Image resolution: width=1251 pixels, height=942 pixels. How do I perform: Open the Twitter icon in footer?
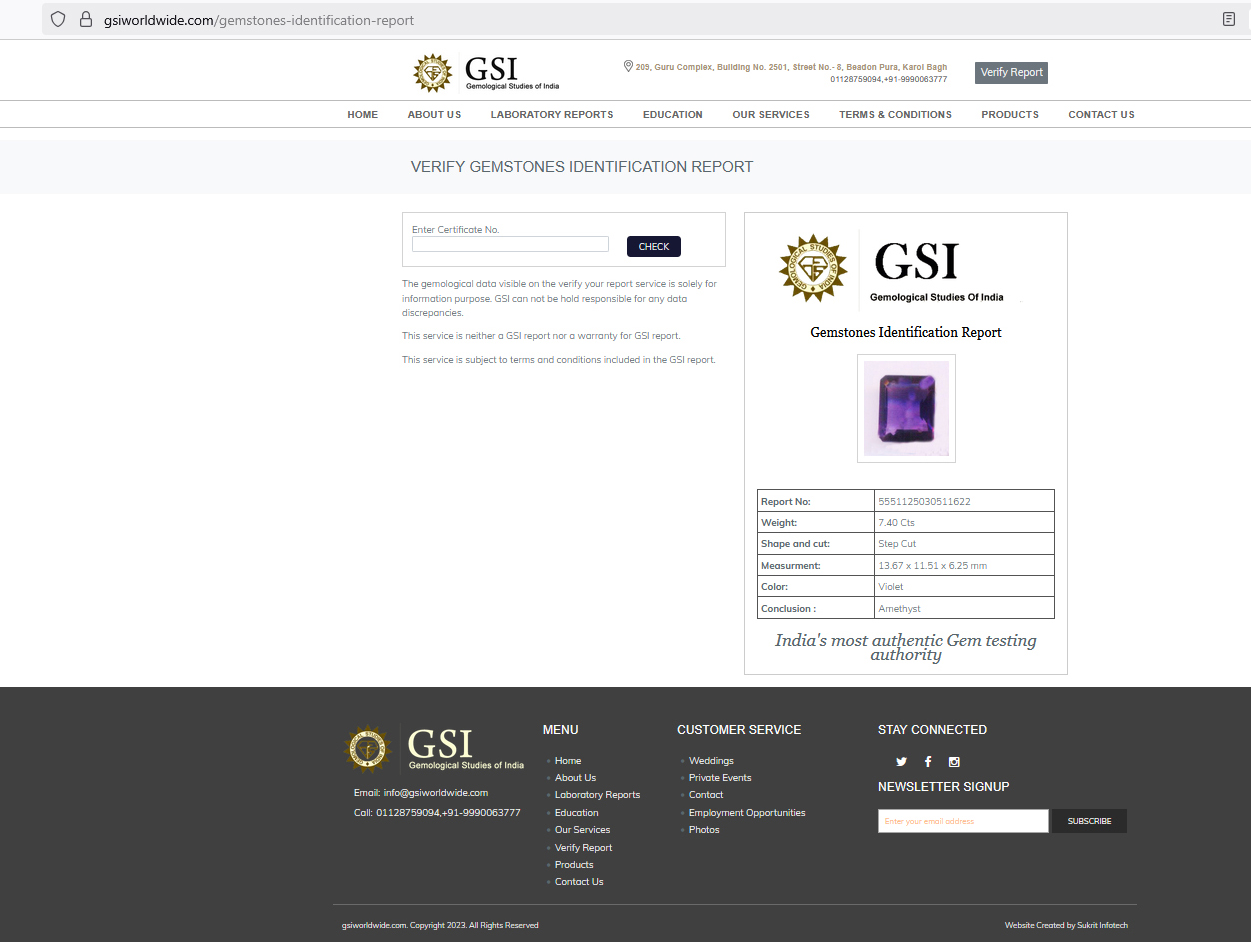tap(901, 762)
